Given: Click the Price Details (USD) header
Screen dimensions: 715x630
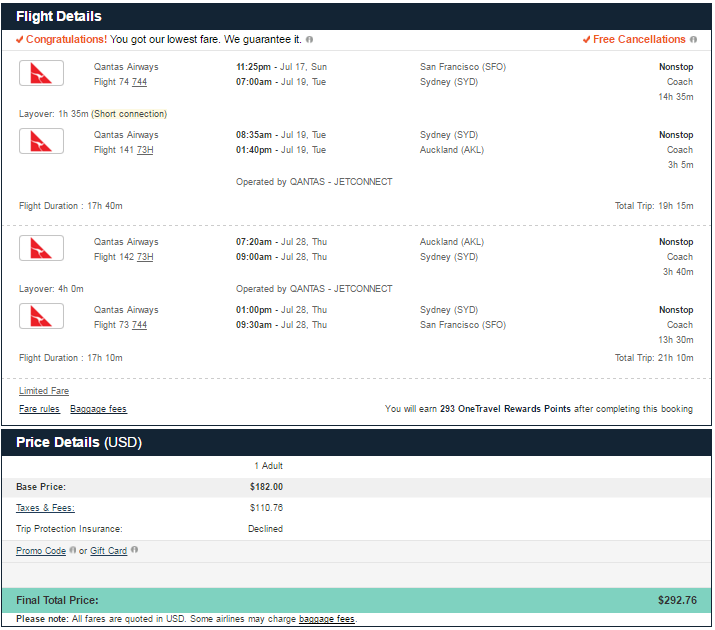Looking at the screenshot, I should tap(79, 442).
